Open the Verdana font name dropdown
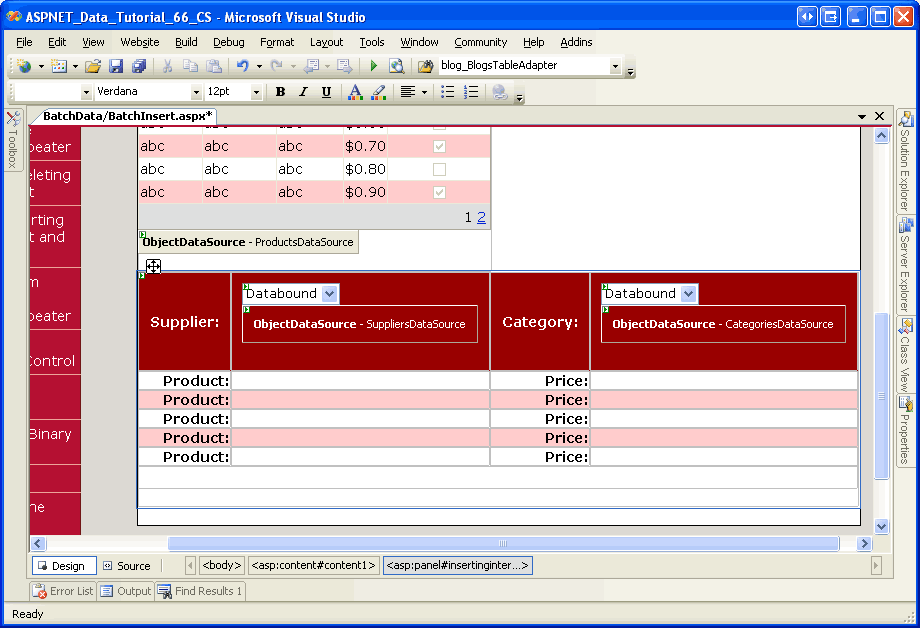920x628 pixels. coord(196,92)
